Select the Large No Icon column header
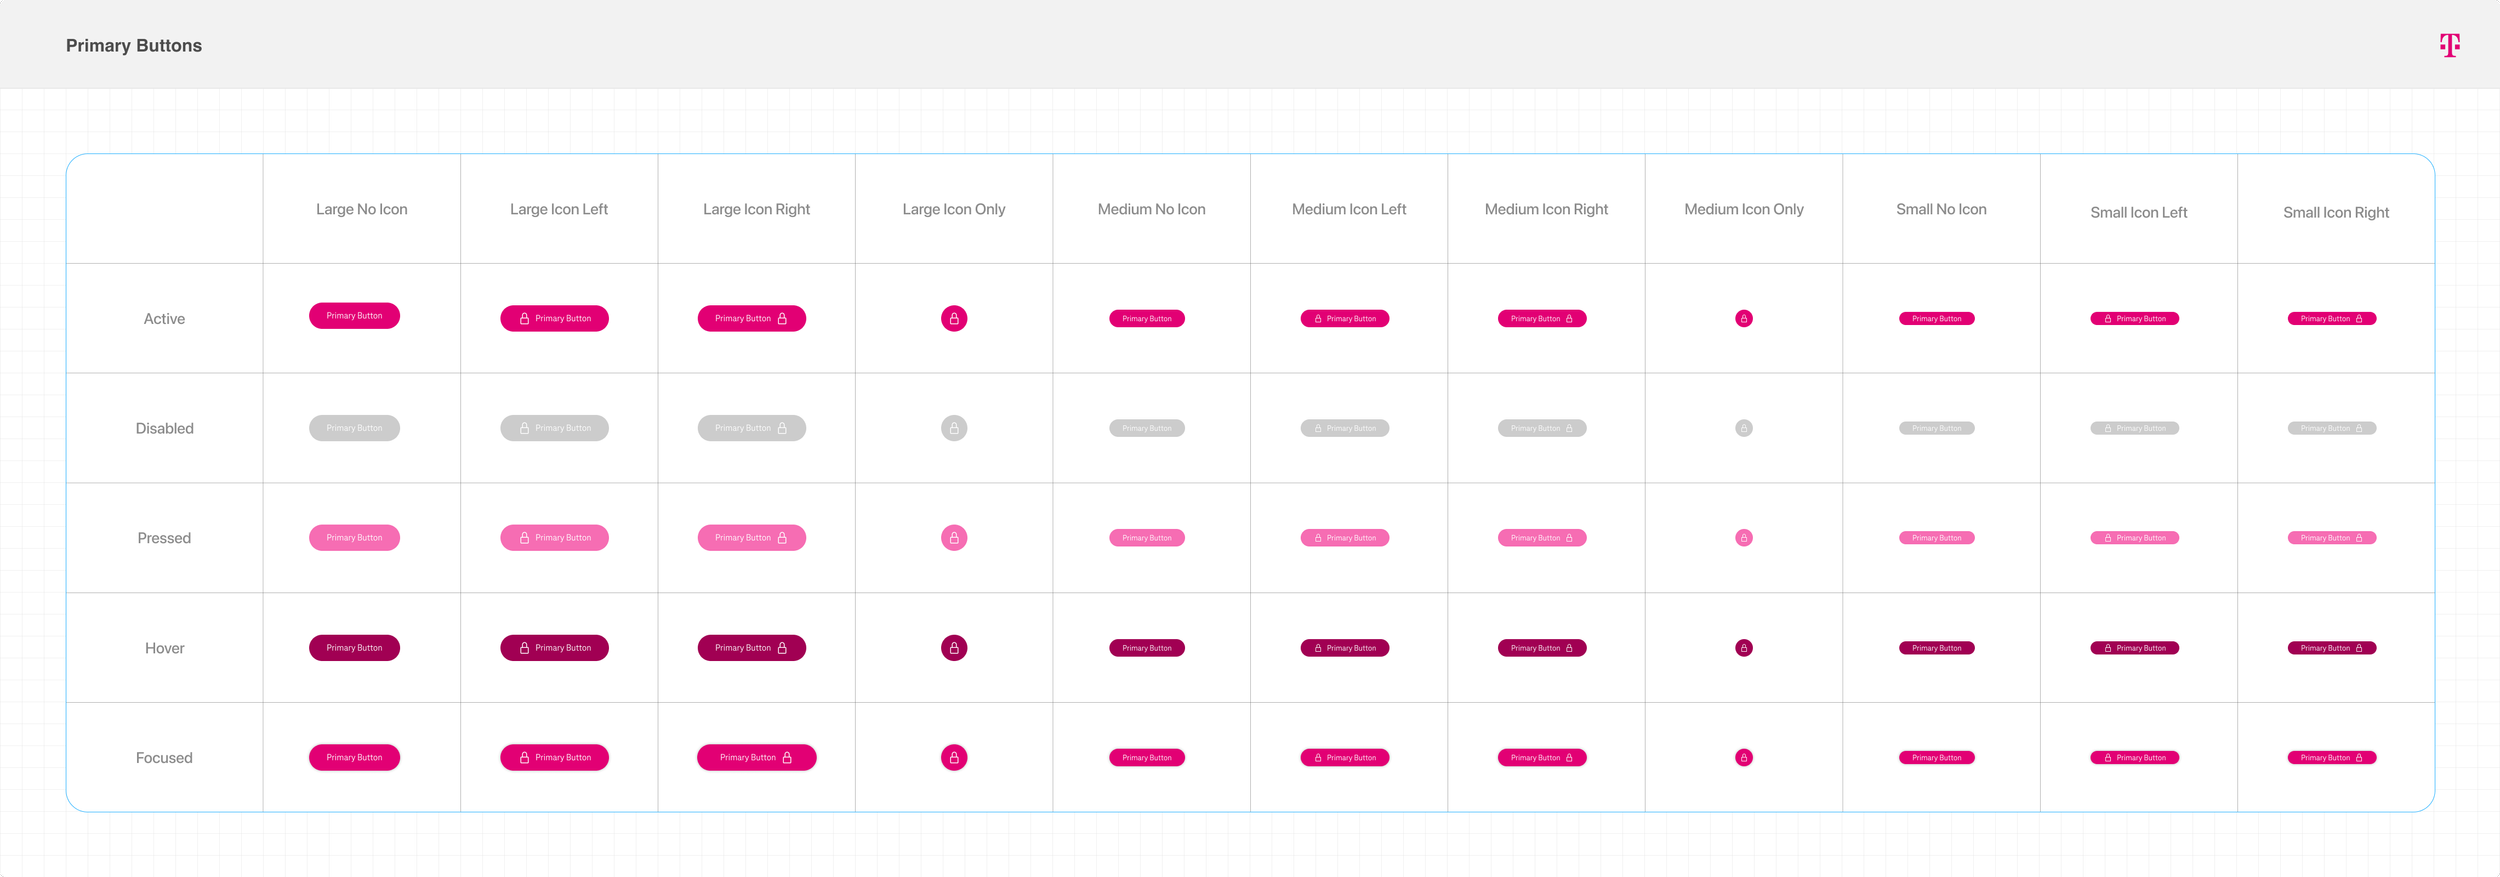 362,209
